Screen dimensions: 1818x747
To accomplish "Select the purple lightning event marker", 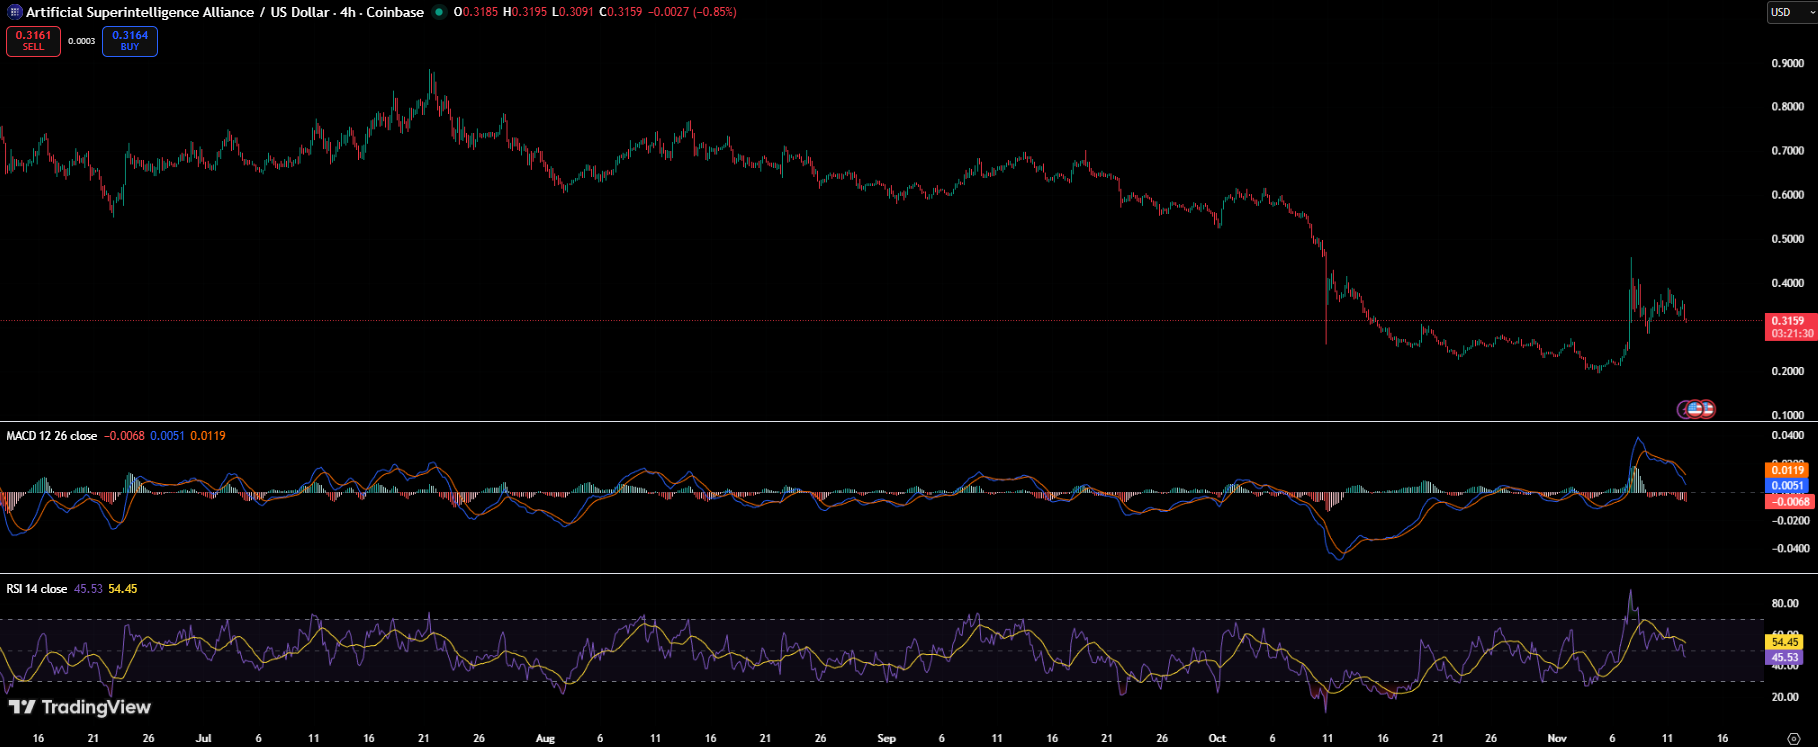I will [1684, 409].
